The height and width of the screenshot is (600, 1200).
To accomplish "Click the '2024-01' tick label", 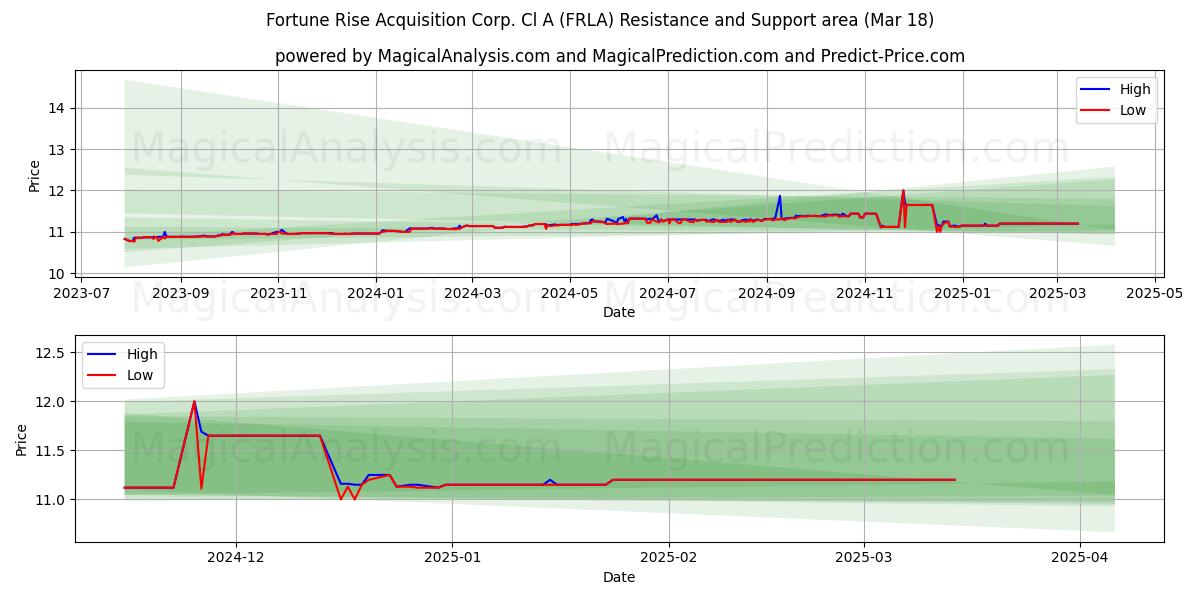I will pyautogui.click(x=376, y=294).
